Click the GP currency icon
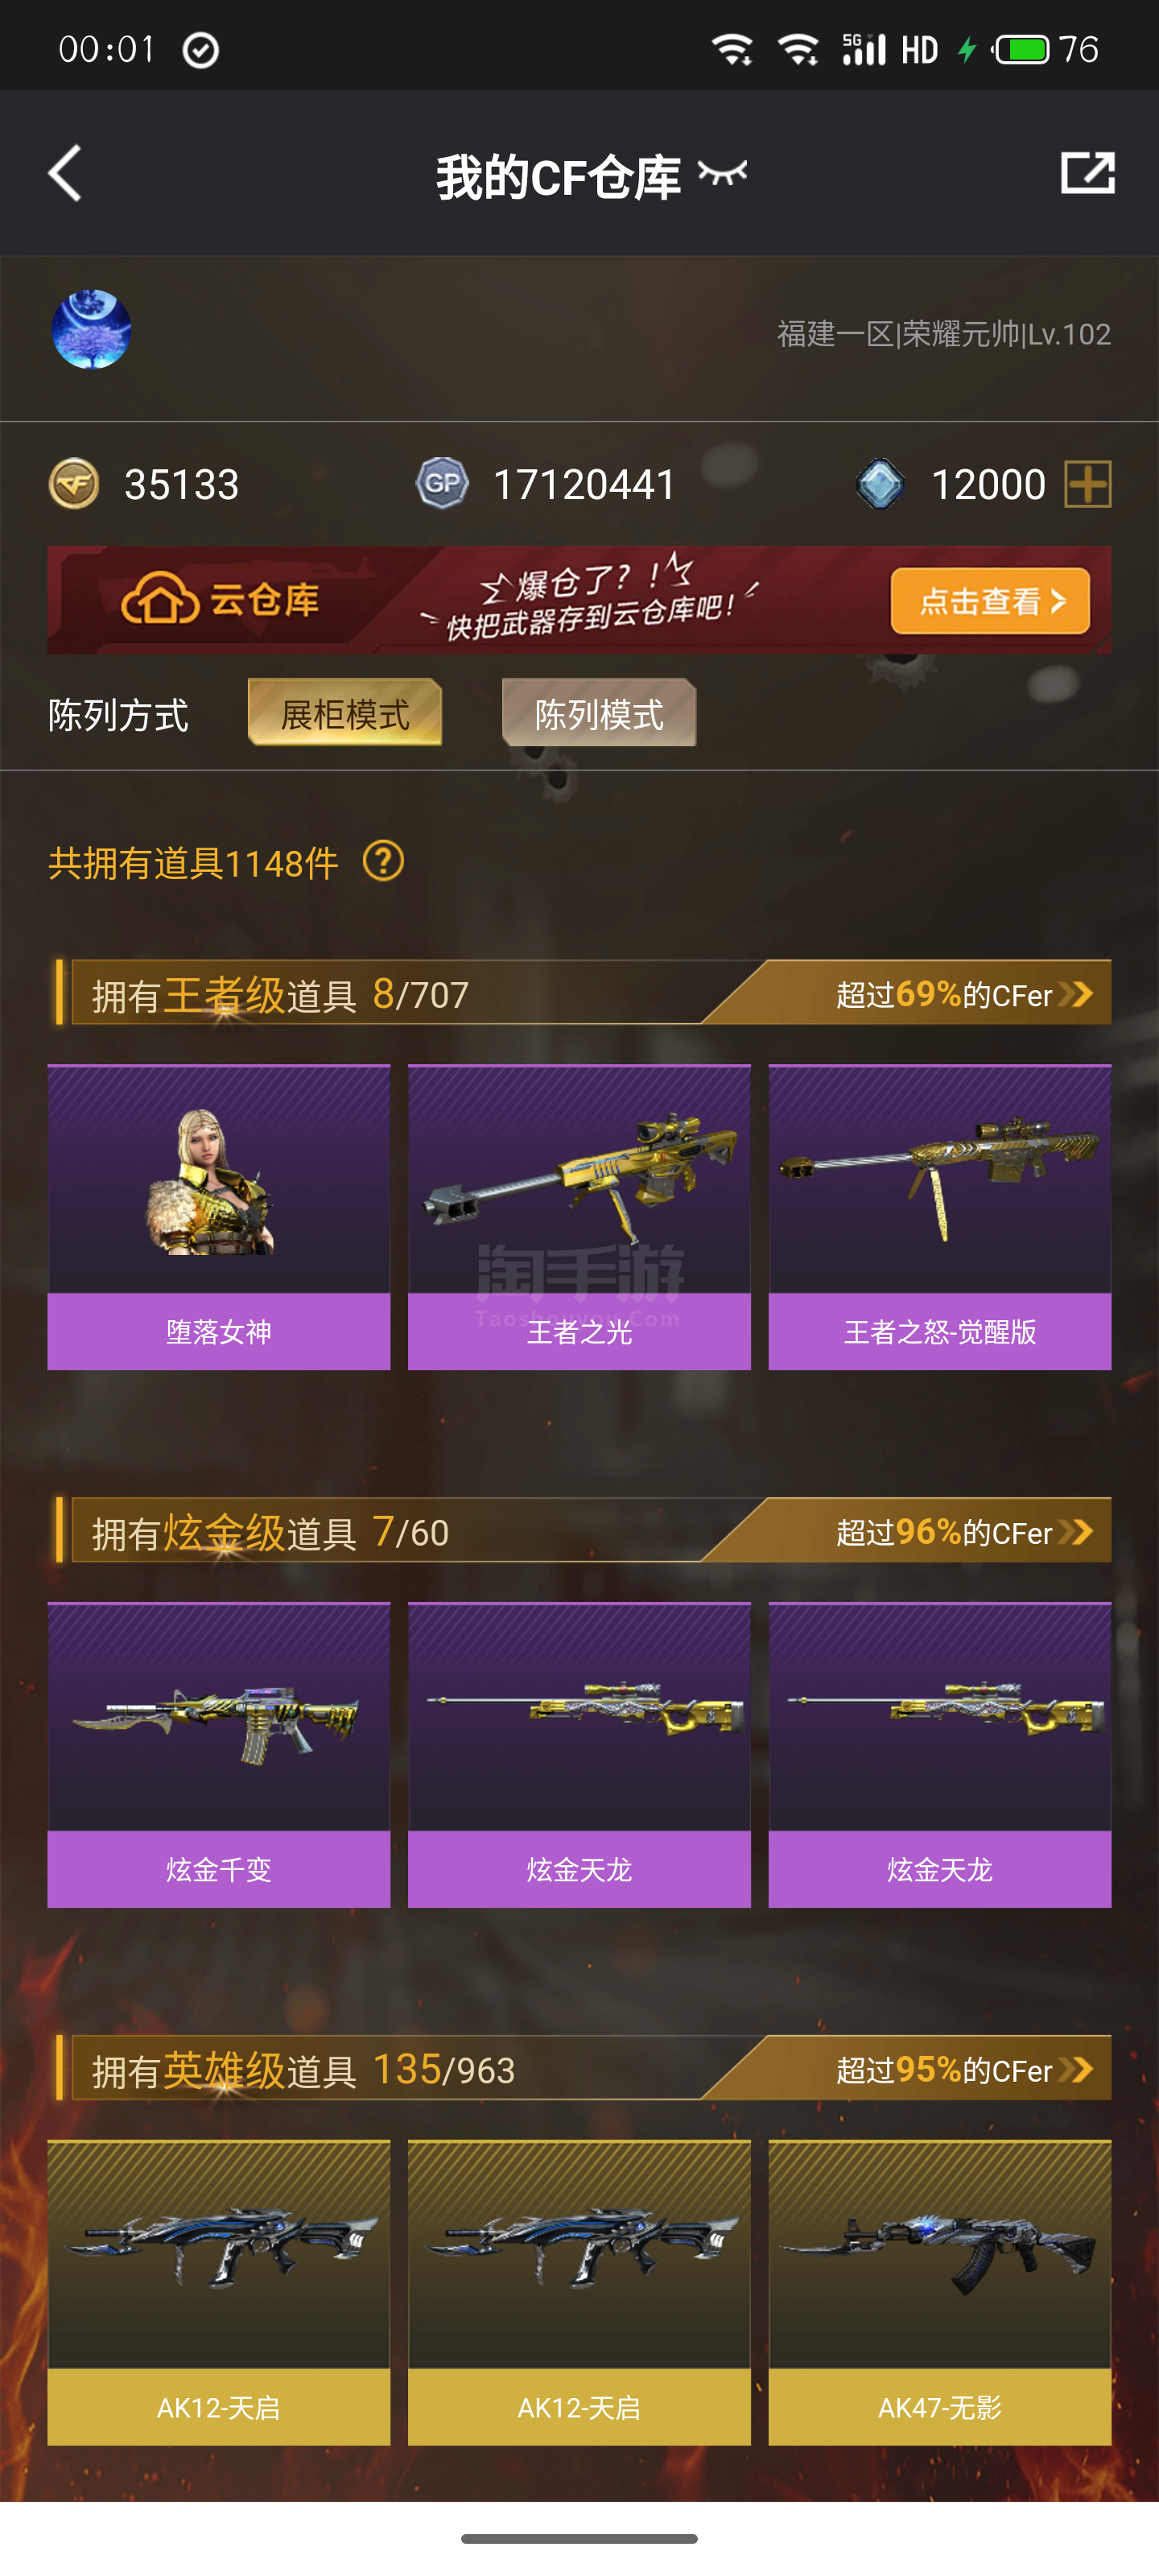1159x2576 pixels. tap(442, 484)
